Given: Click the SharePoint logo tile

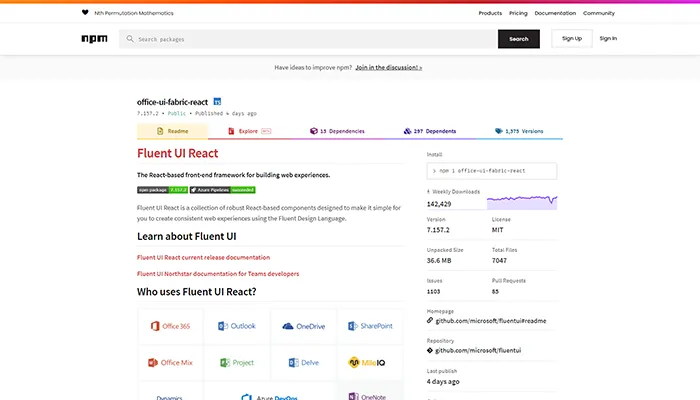Looking at the screenshot, I should tap(370, 326).
